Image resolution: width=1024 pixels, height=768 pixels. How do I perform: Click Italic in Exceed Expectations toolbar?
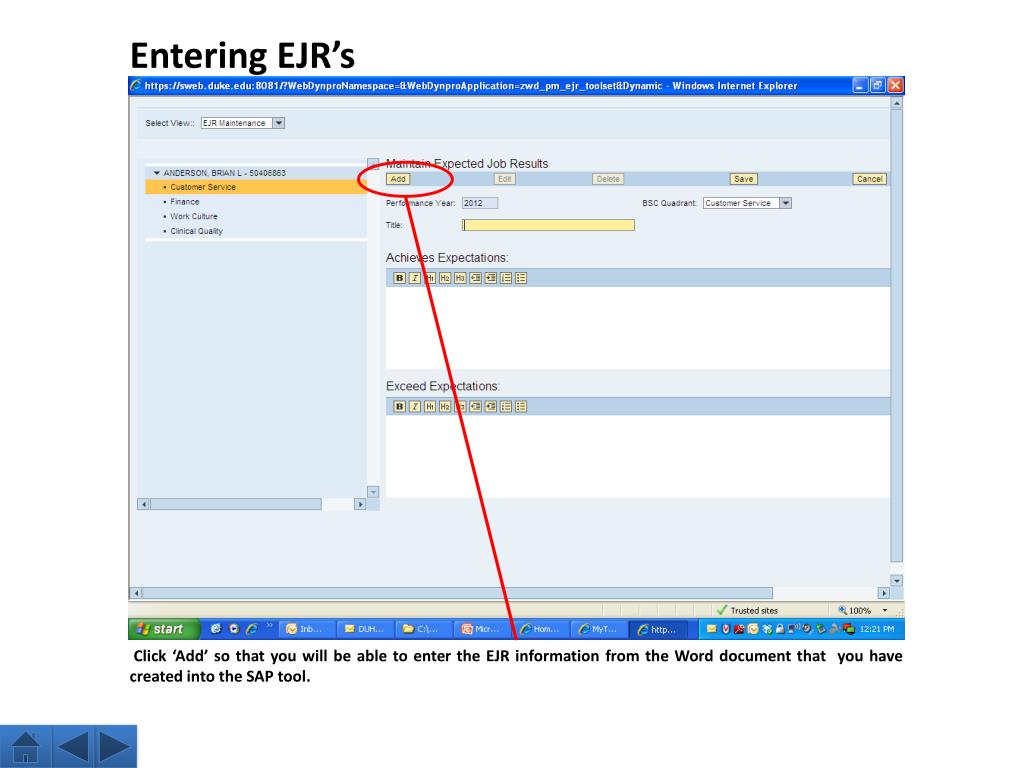(415, 406)
